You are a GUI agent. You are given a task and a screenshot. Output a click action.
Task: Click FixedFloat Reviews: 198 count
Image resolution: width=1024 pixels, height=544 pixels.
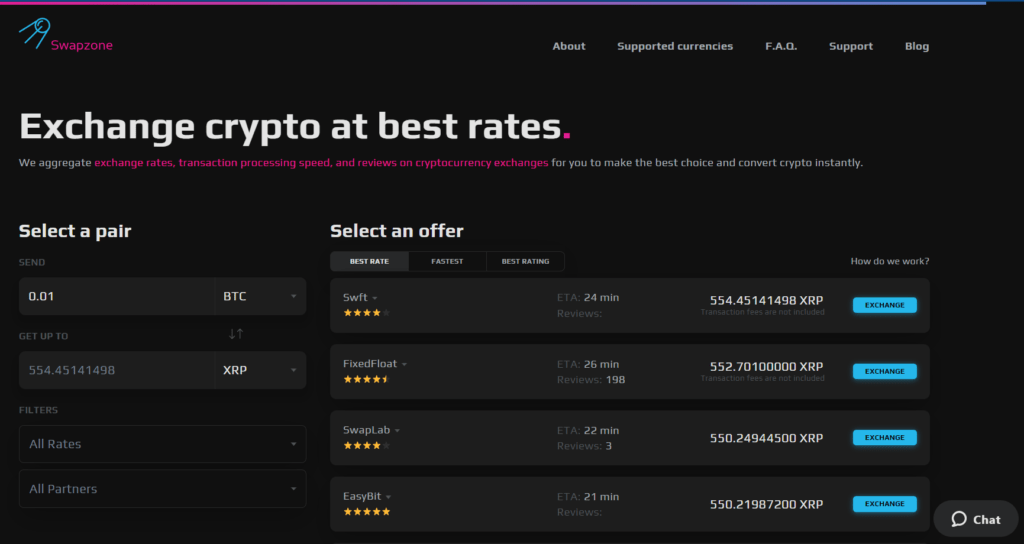click(x=591, y=379)
